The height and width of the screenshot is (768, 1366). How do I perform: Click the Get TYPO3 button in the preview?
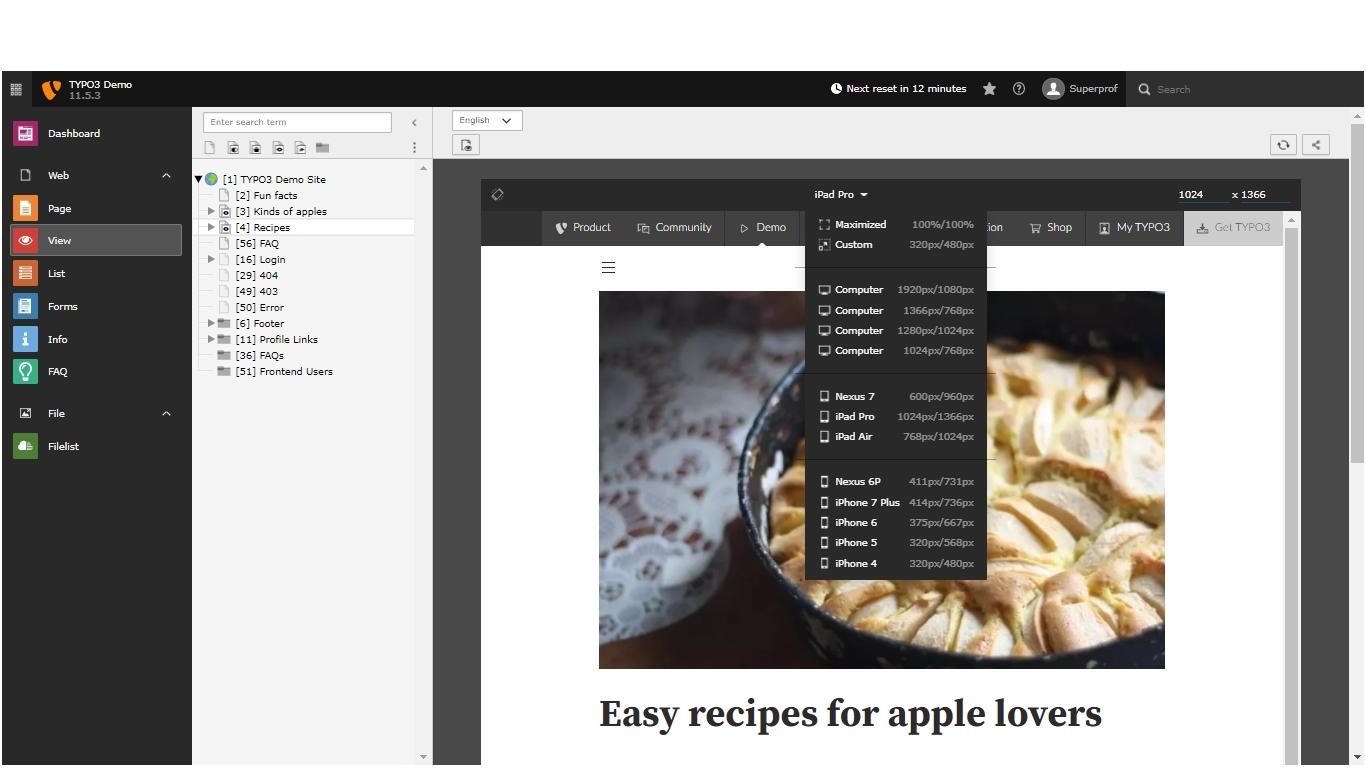(x=1233, y=227)
